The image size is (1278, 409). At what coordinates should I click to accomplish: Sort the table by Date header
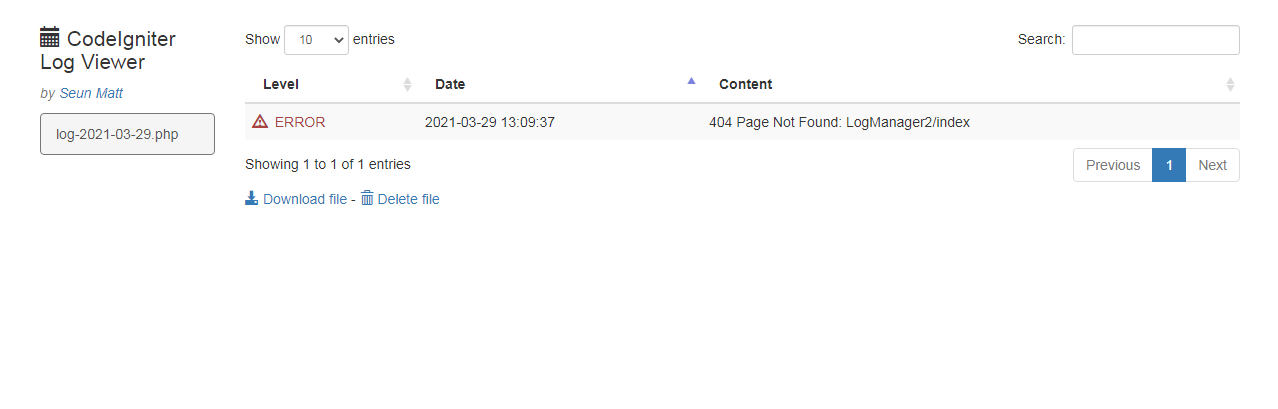450,84
